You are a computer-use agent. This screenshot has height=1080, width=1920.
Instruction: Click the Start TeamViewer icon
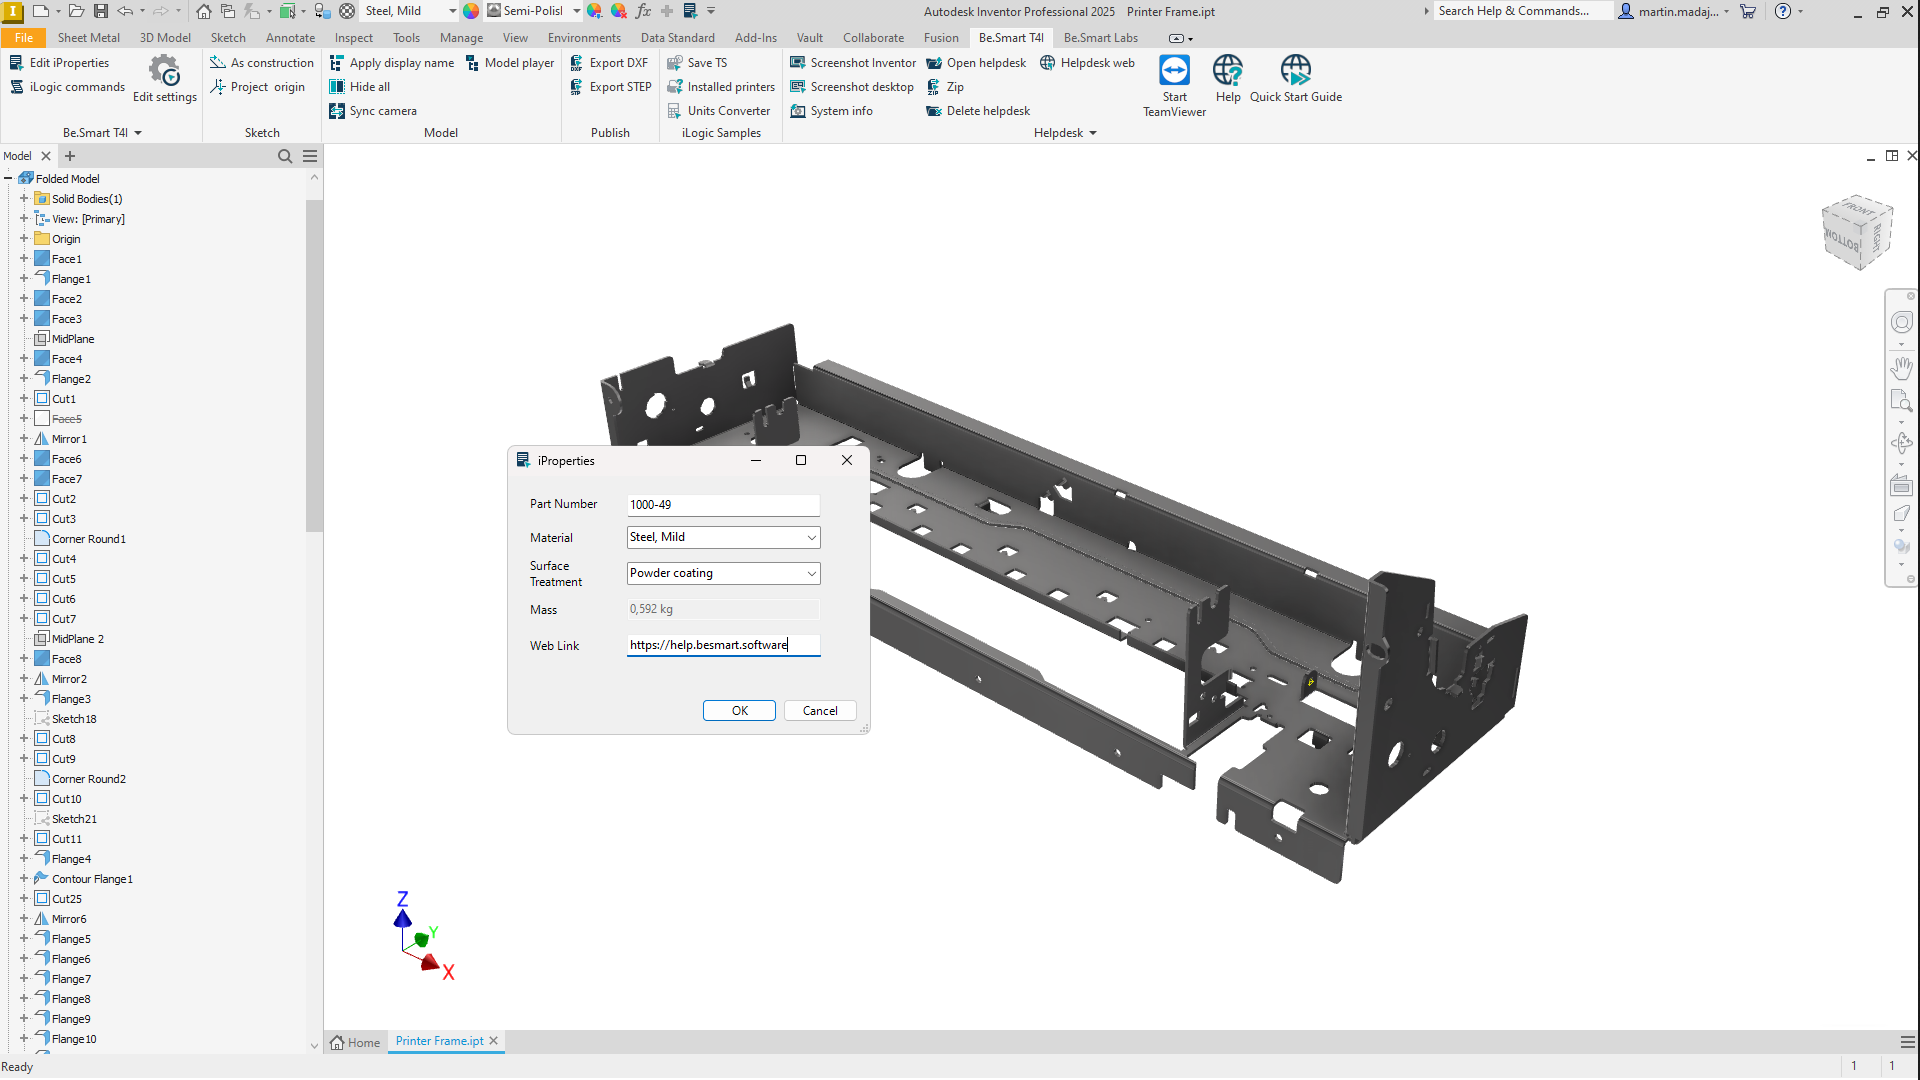pyautogui.click(x=1174, y=72)
